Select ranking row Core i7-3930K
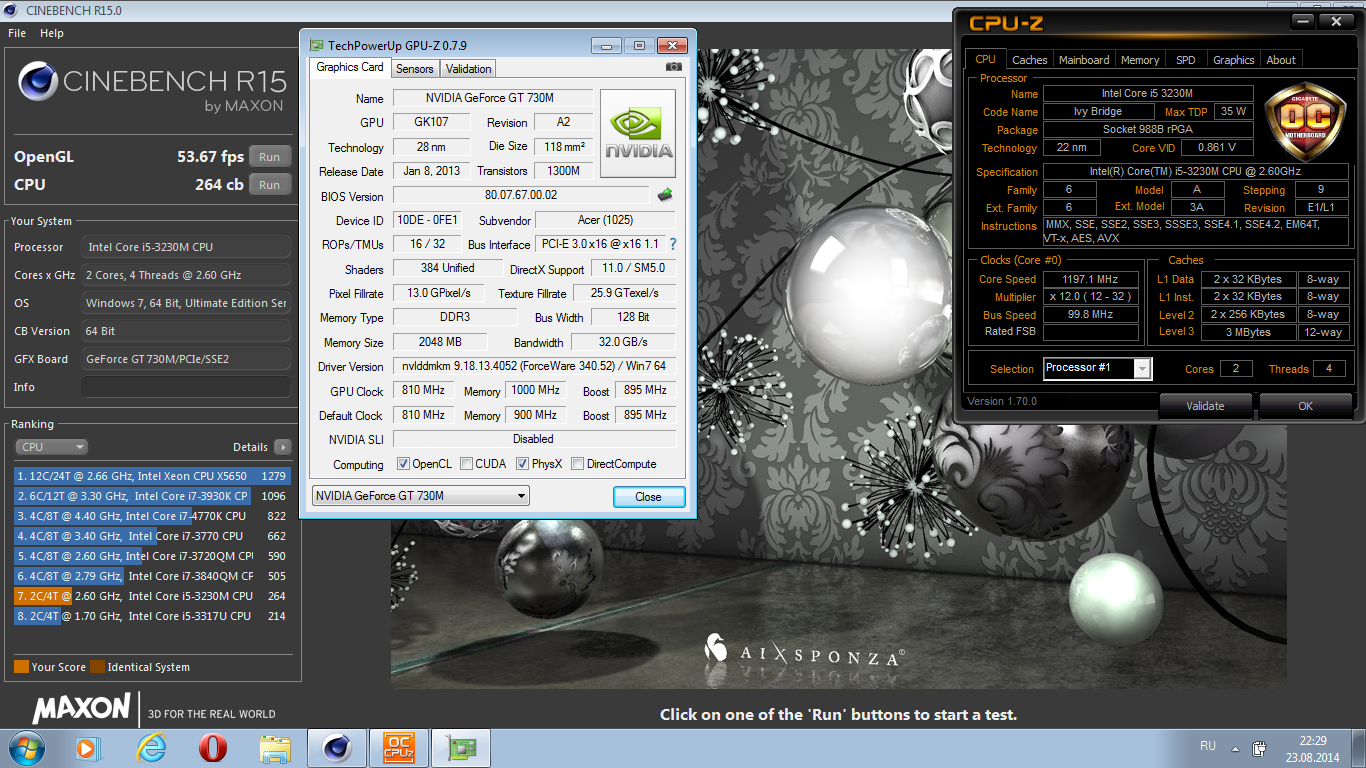Viewport: 1366px width, 768px height. (x=151, y=496)
